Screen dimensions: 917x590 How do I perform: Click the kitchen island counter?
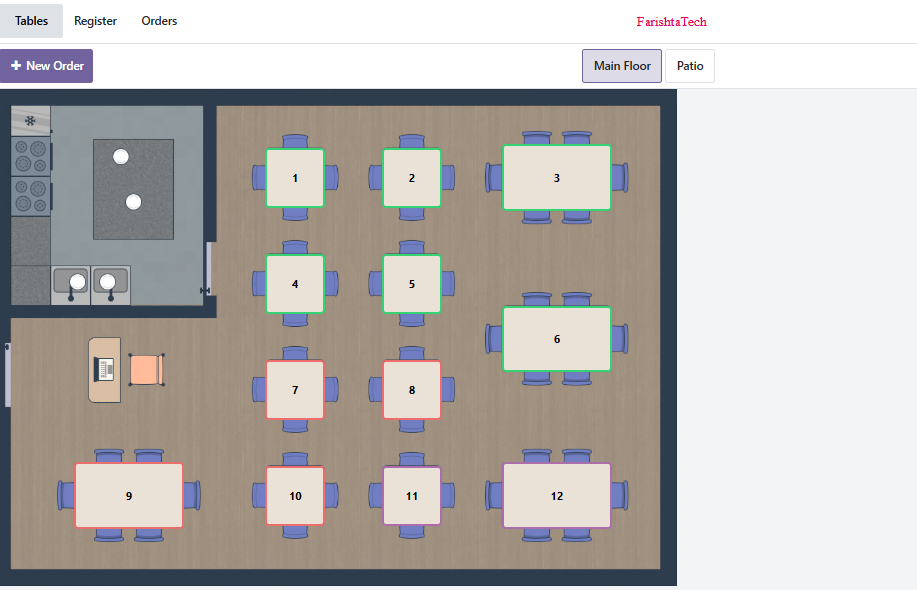coord(133,189)
